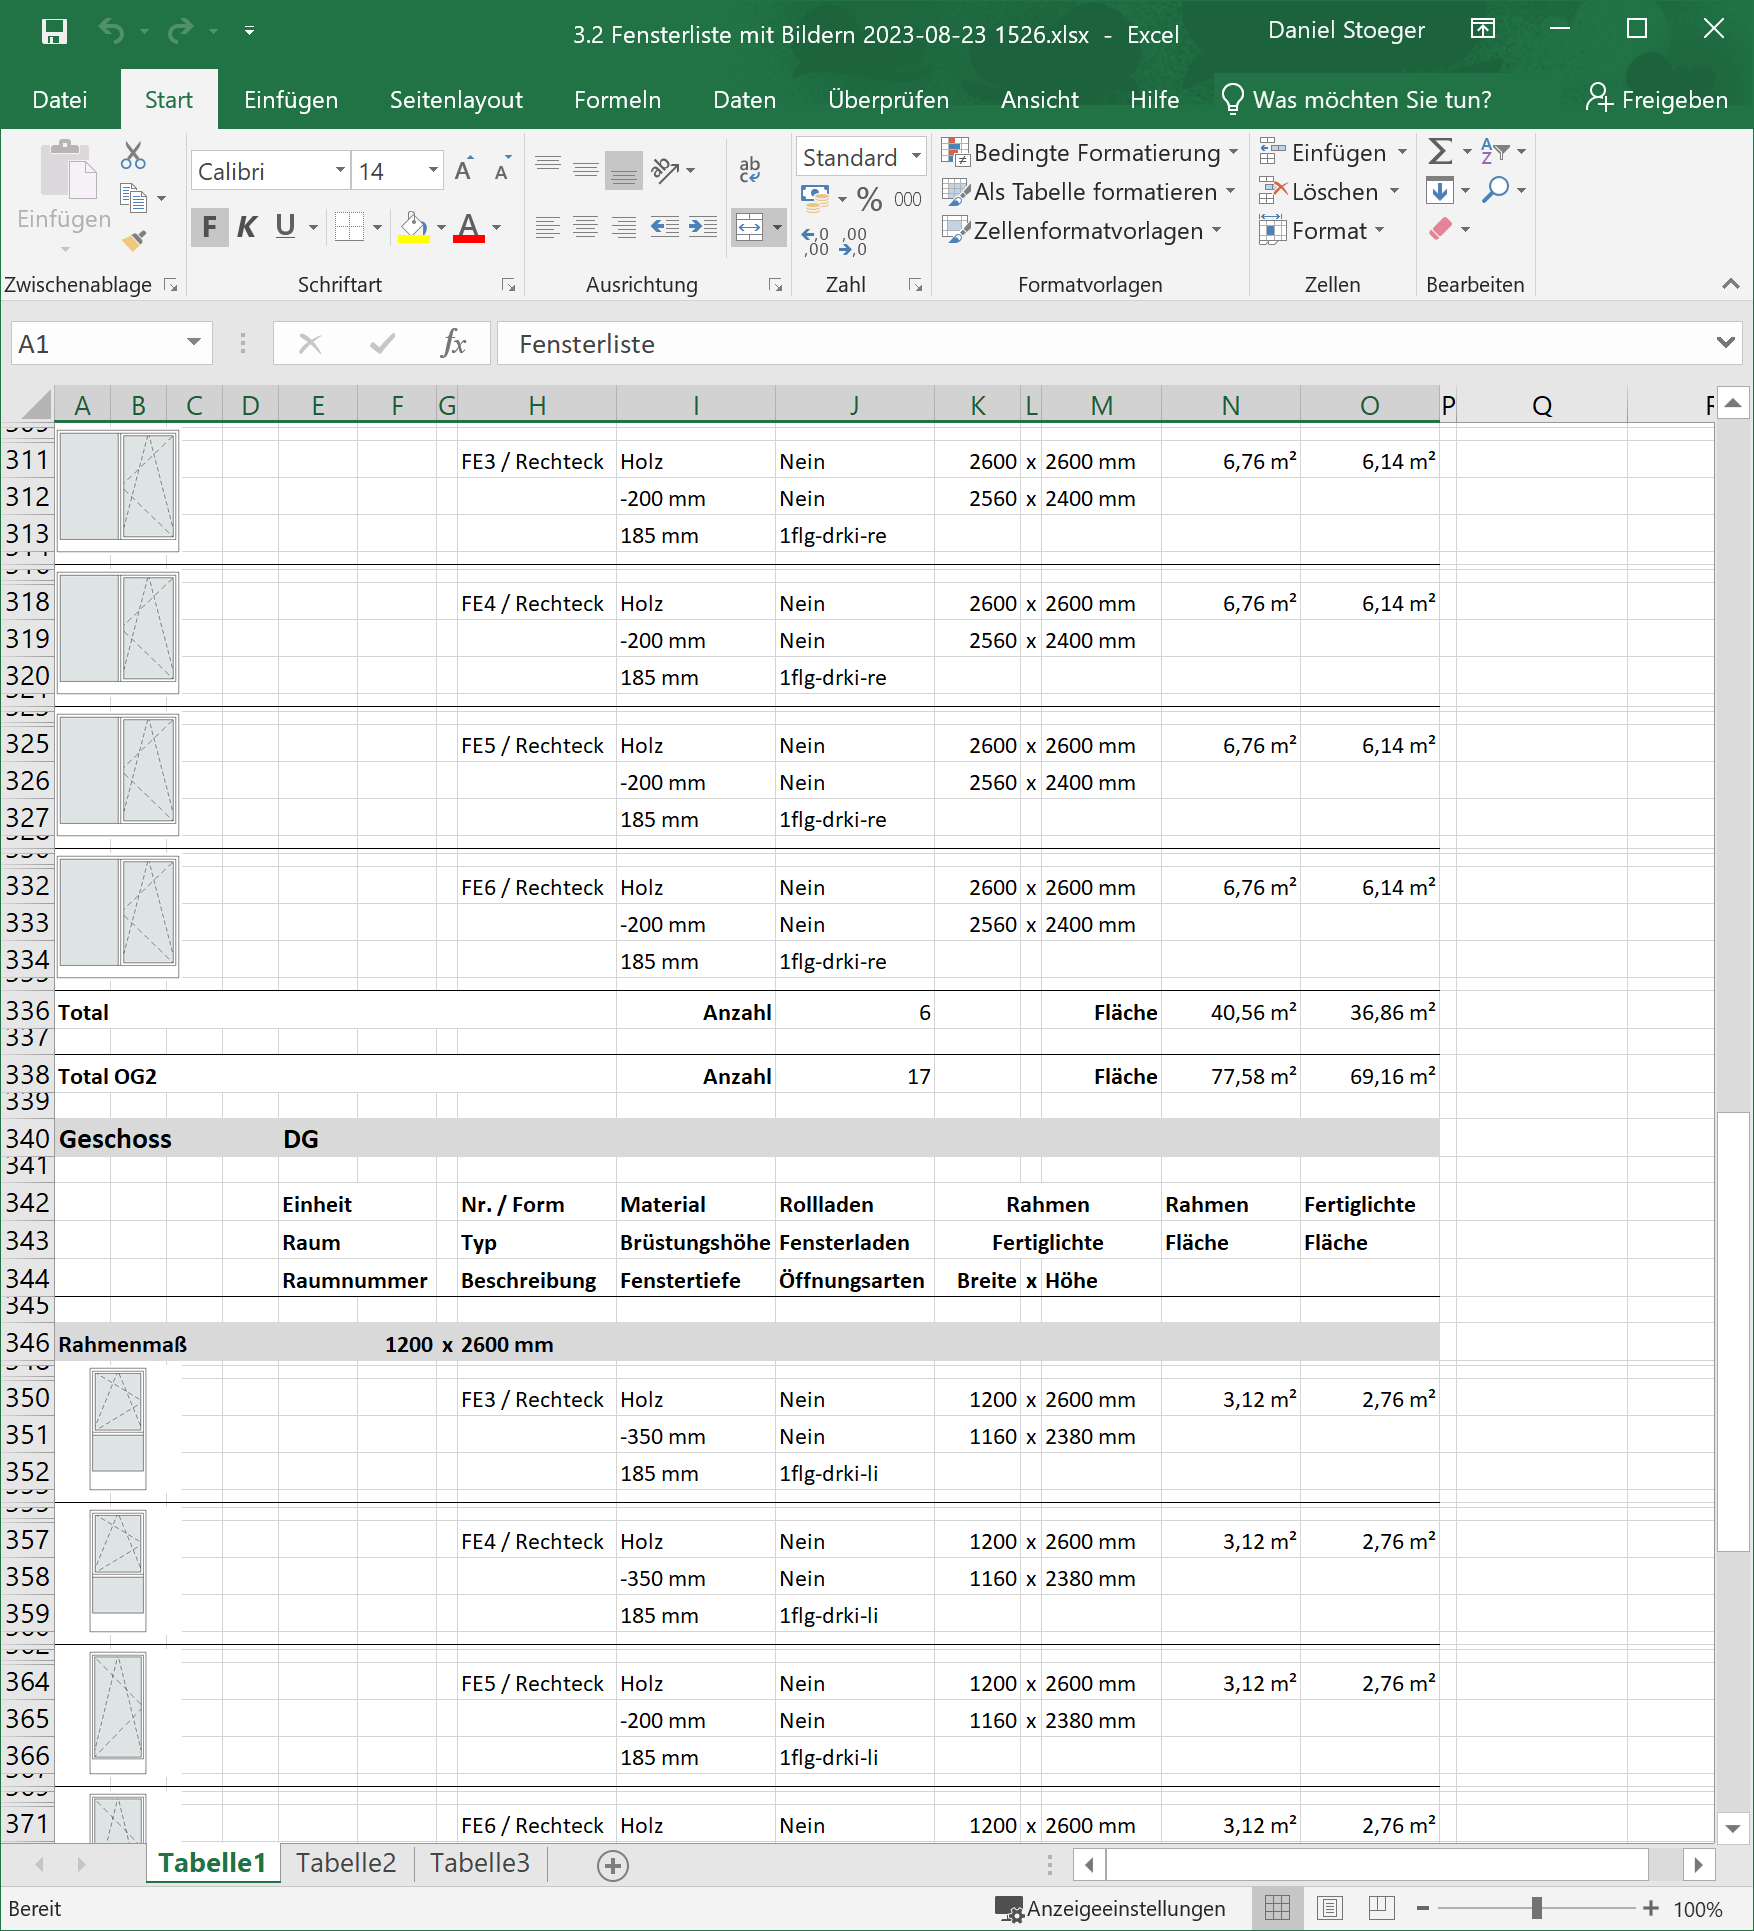Toggle align right horizontal alignment
The width and height of the screenshot is (1754, 1931).
point(625,227)
